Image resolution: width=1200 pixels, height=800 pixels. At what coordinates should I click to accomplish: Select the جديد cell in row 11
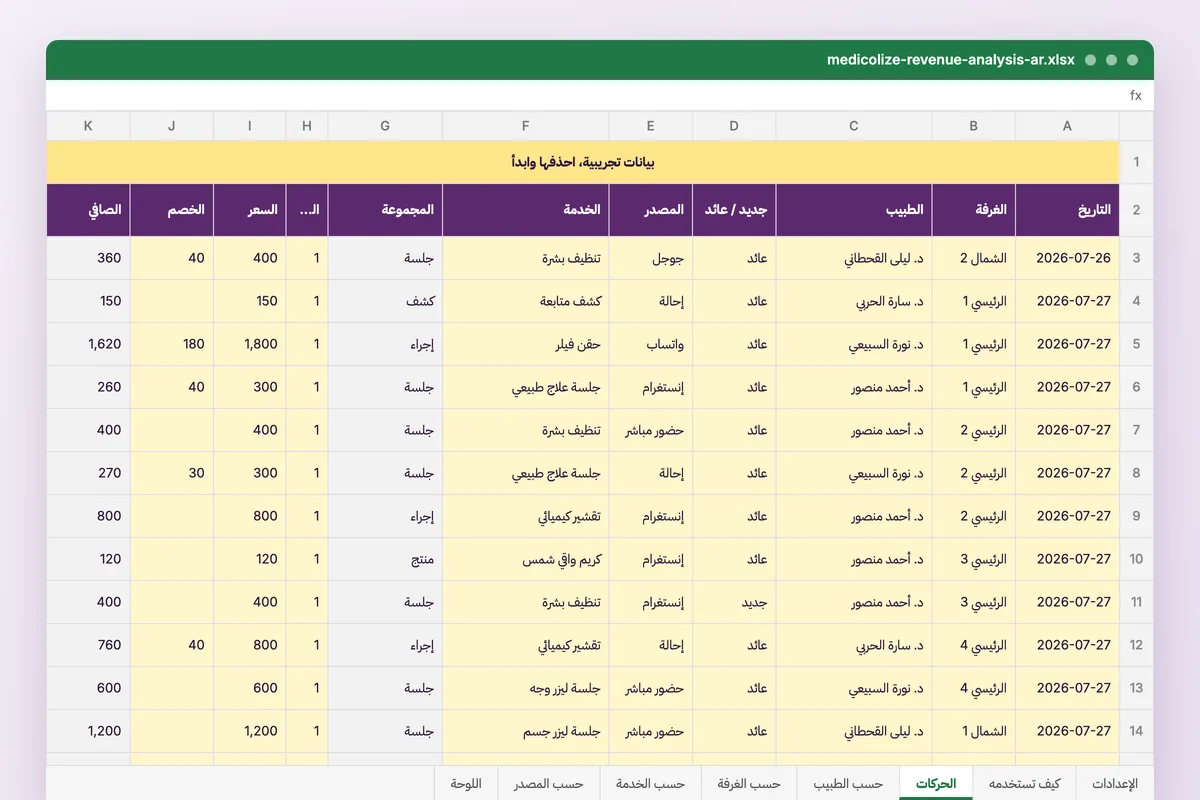pyautogui.click(x=734, y=602)
